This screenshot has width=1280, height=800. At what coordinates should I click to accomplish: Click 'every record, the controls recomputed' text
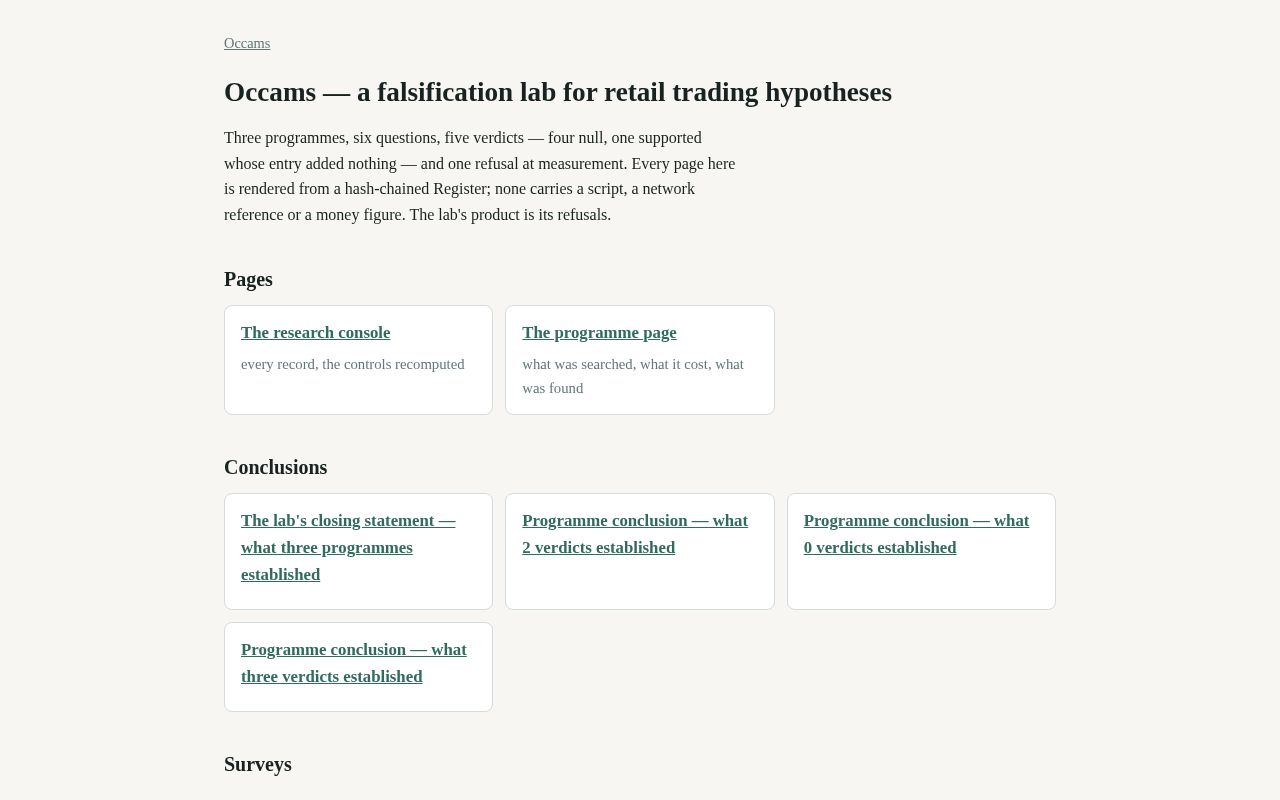(353, 364)
